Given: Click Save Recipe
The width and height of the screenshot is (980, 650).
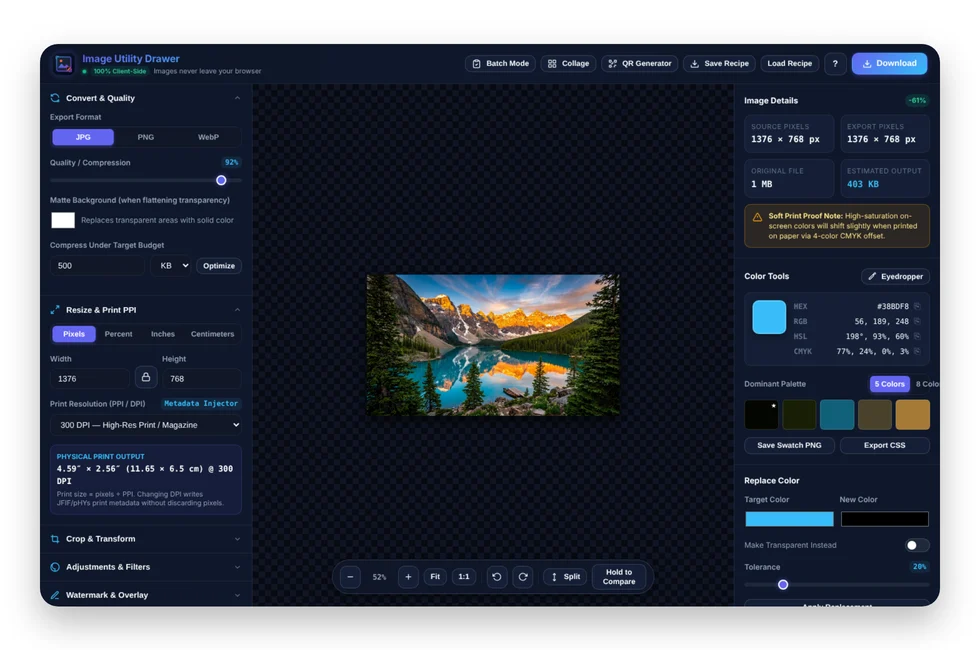Looking at the screenshot, I should coord(719,64).
